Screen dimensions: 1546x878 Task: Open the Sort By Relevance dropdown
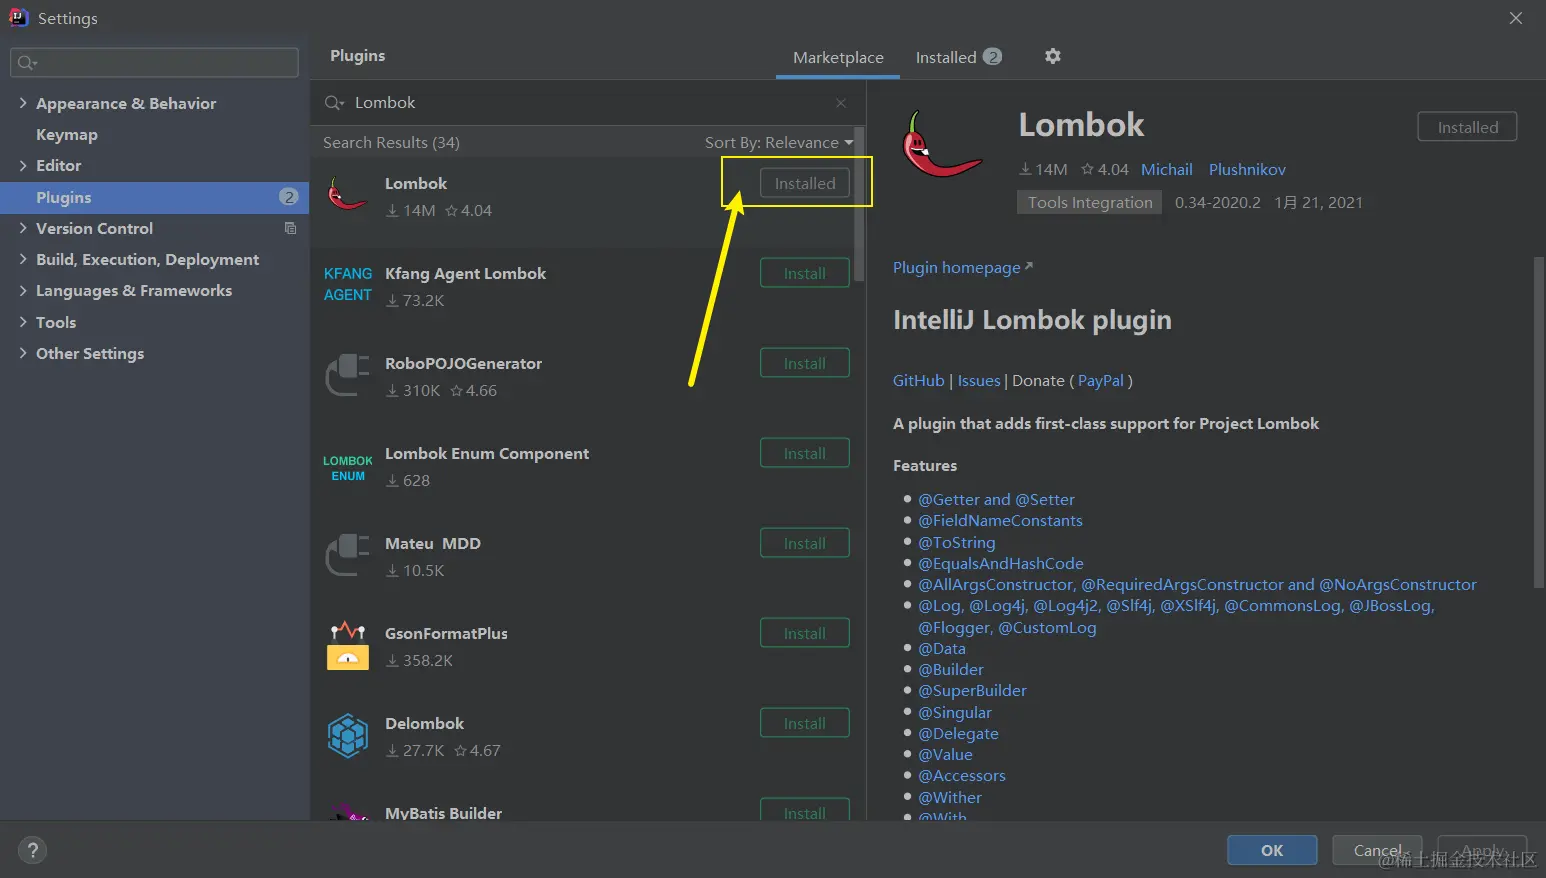pos(779,143)
